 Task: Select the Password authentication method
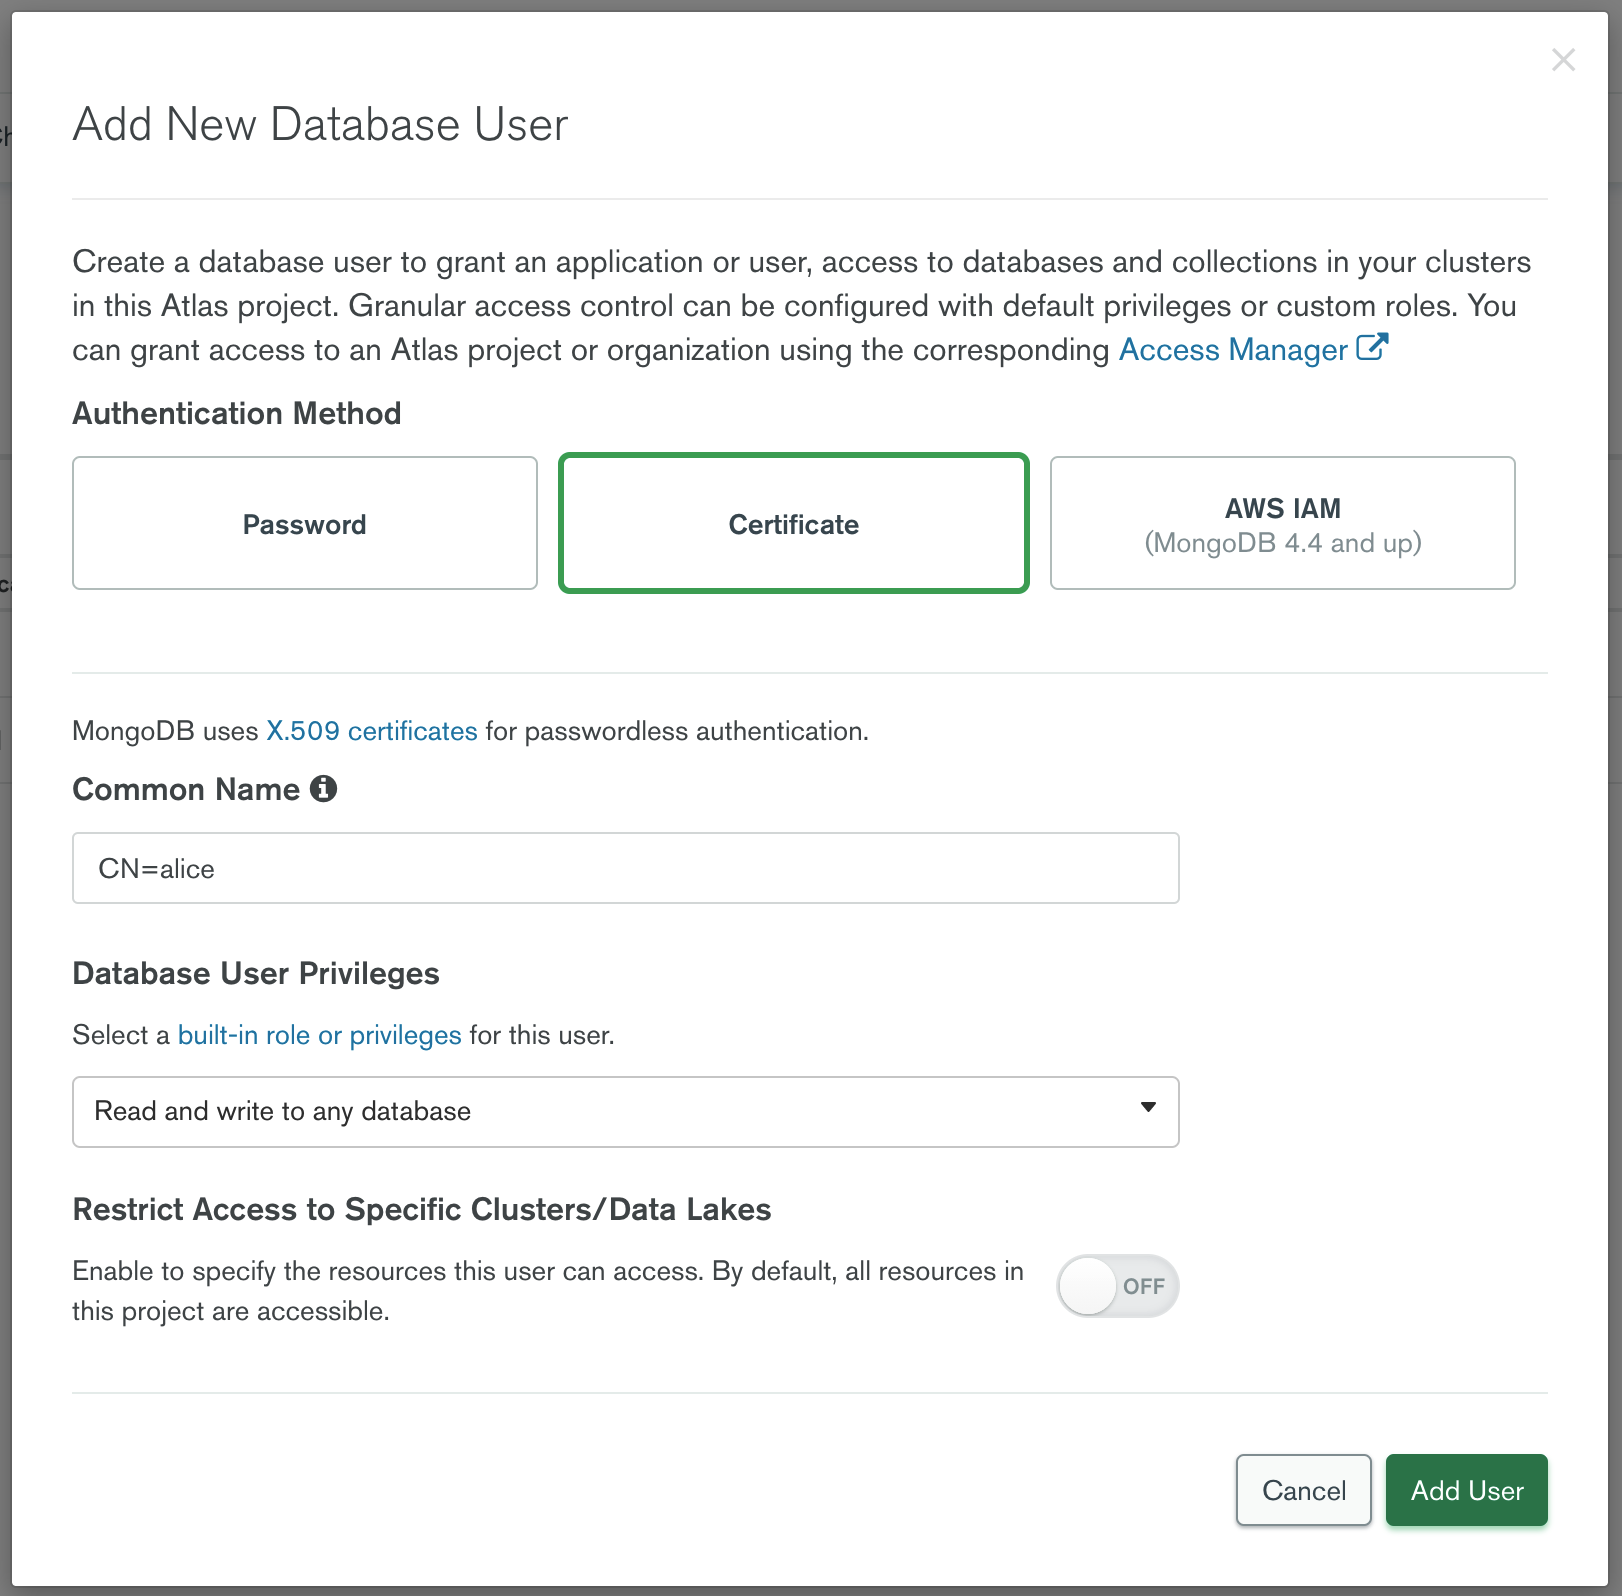pyautogui.click(x=304, y=523)
